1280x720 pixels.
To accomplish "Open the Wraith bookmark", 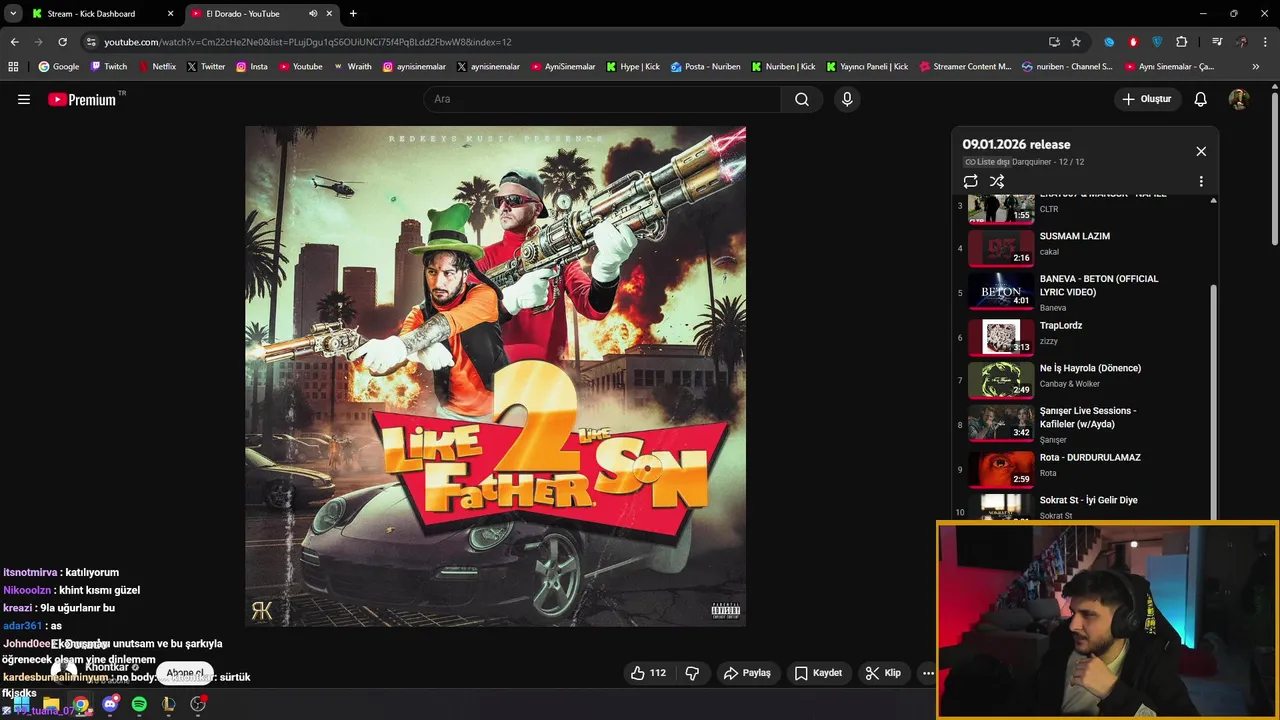I will point(352,67).
